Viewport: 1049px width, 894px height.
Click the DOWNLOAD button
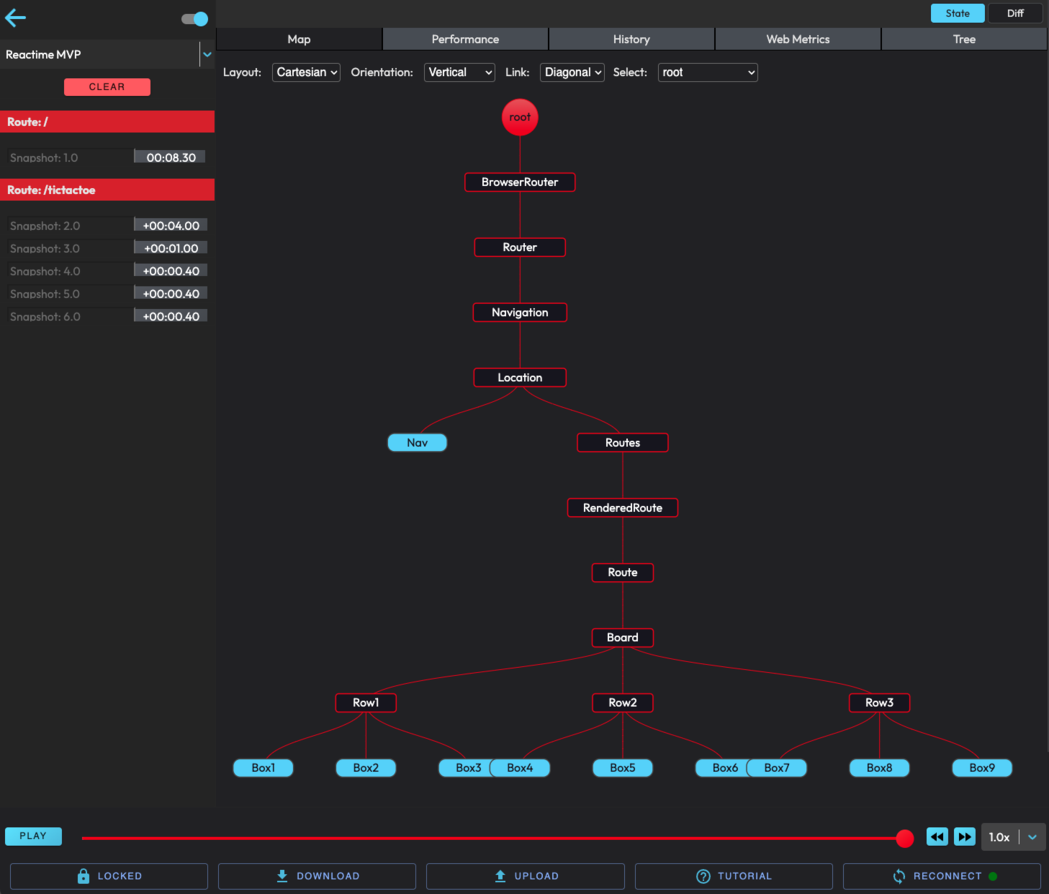point(317,876)
